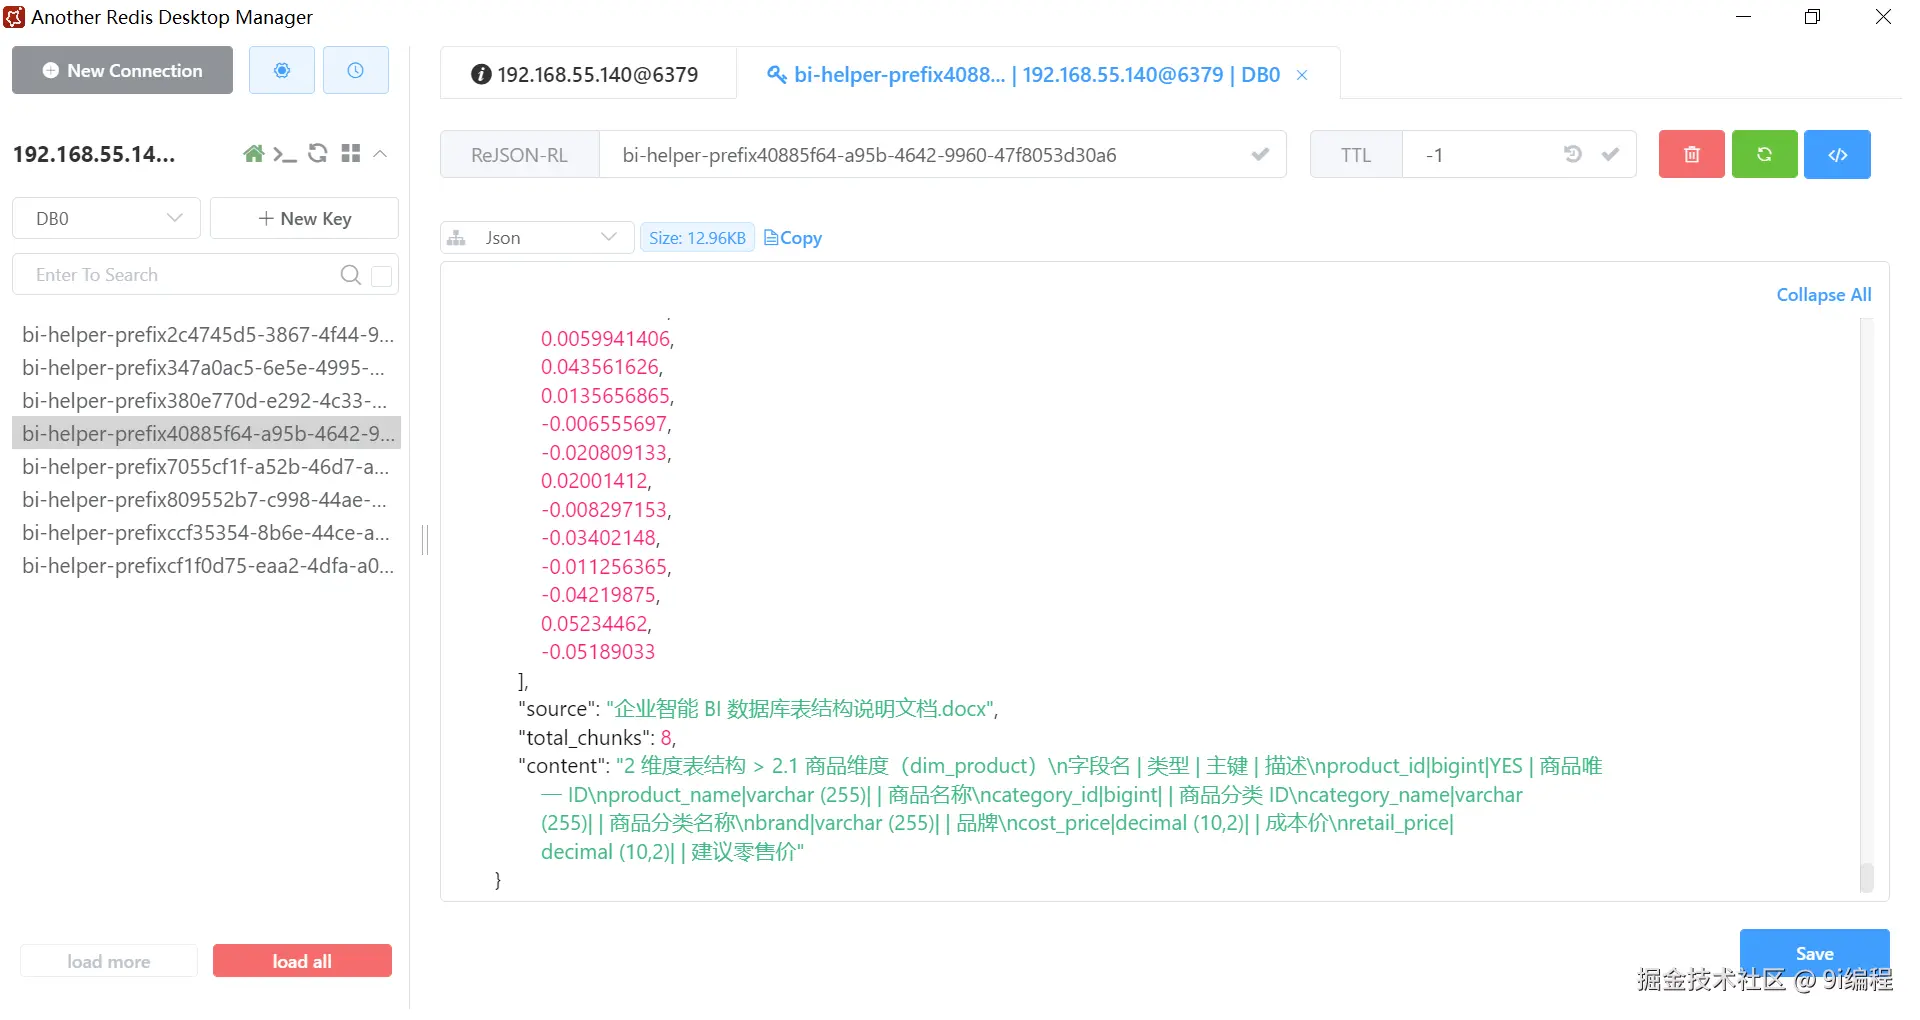This screenshot has height=1020, width=1920.
Task: Open the command log clock button
Action: [x=356, y=70]
